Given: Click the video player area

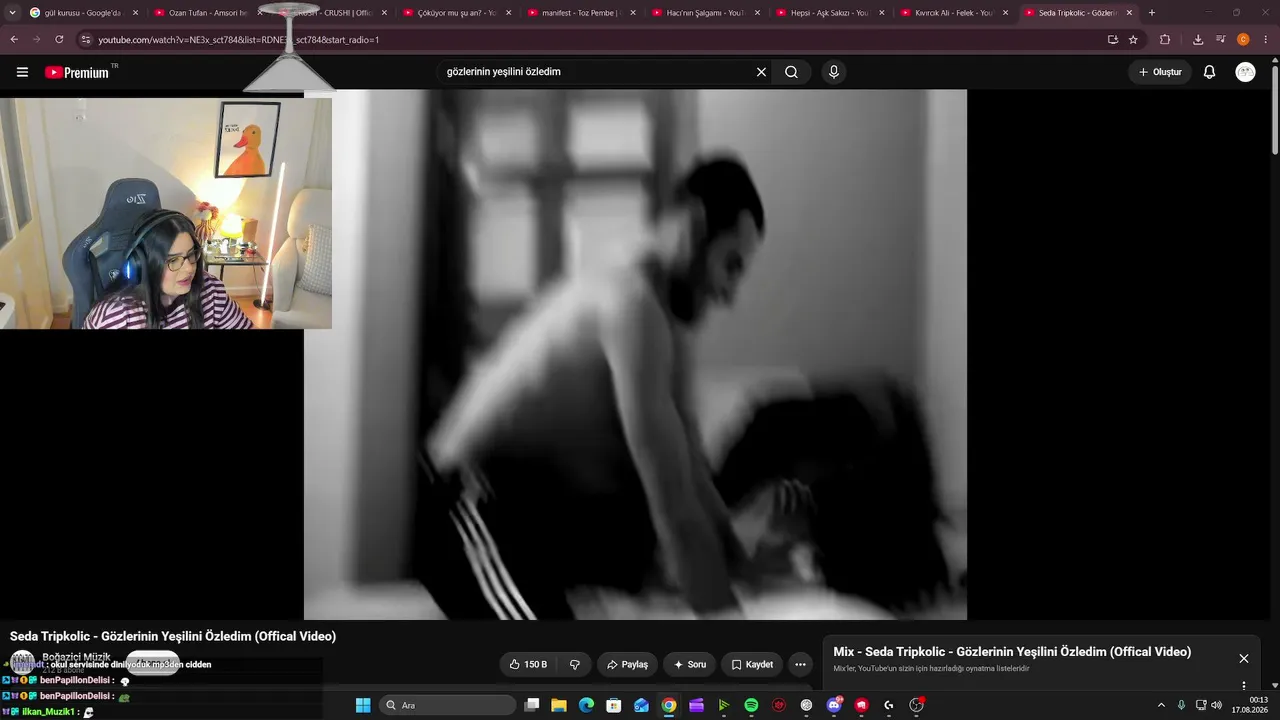Looking at the screenshot, I should coord(635,355).
